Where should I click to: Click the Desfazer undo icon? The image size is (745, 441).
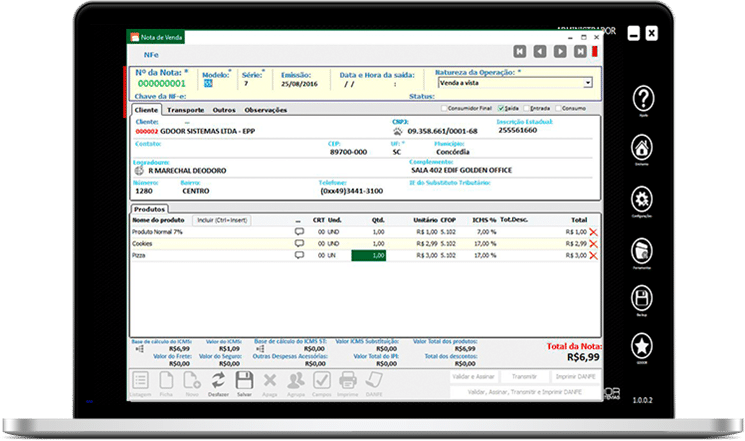point(217,381)
